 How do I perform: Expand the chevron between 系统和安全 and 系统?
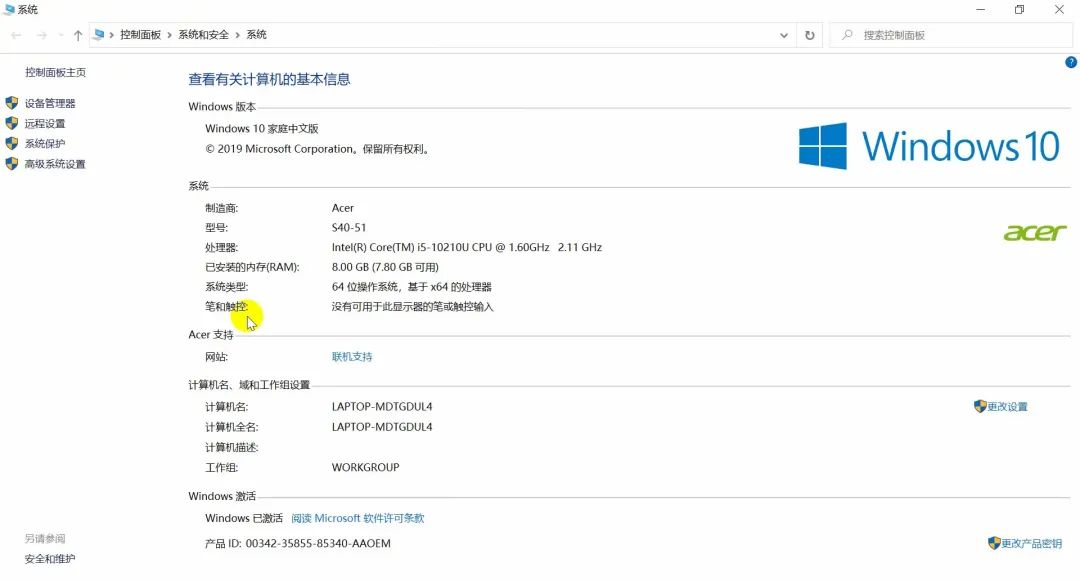[x=238, y=34]
